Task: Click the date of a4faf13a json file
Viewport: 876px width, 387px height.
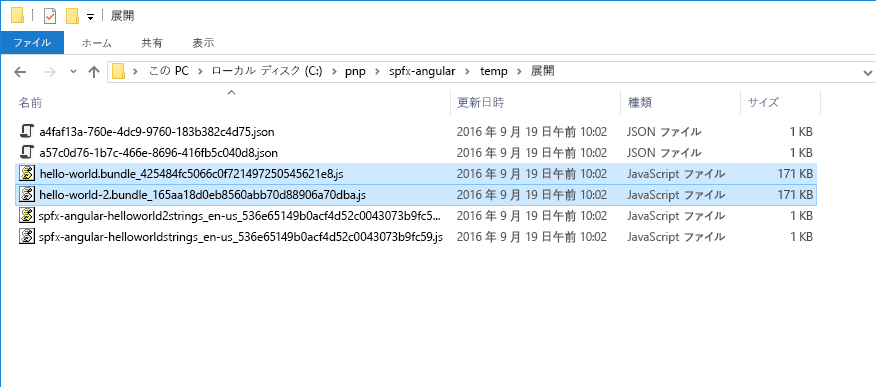Action: (531, 132)
